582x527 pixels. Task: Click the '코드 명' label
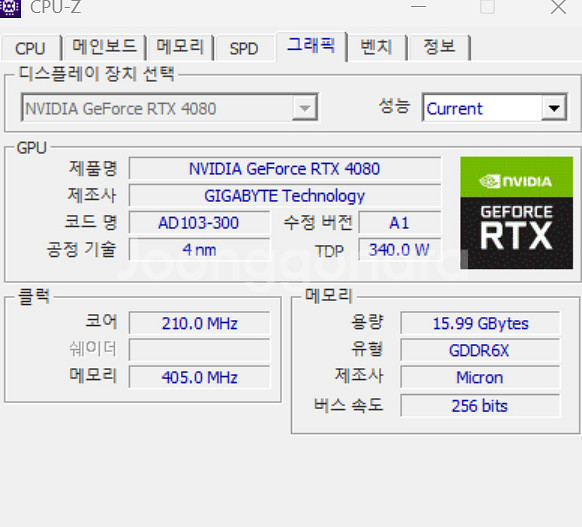[x=91, y=222]
